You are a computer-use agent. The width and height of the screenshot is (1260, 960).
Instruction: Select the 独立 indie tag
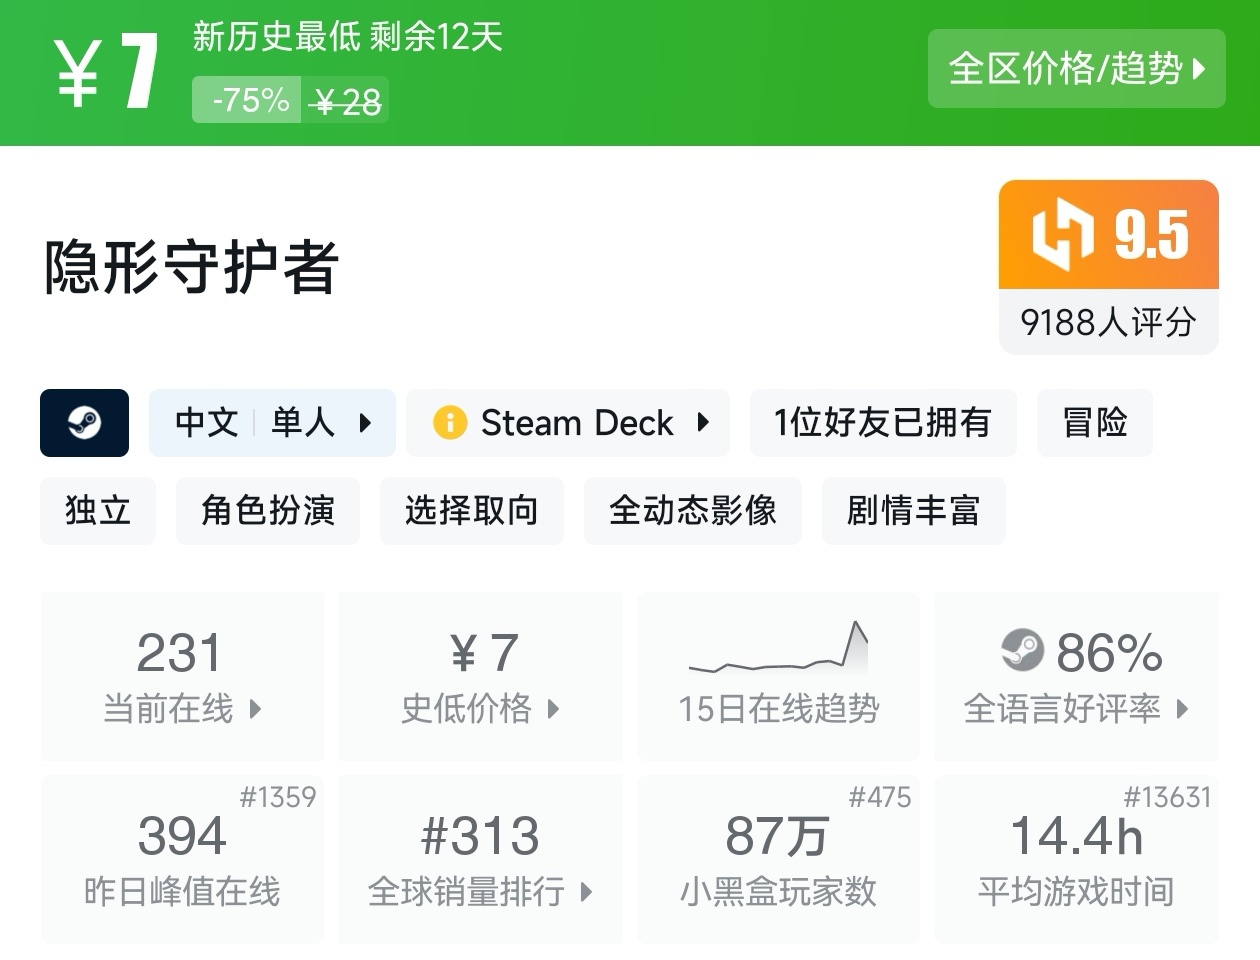(x=98, y=511)
